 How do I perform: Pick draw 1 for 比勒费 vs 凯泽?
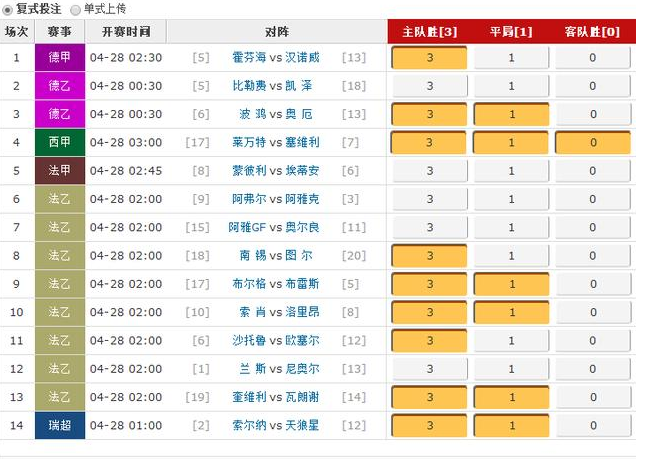pyautogui.click(x=511, y=86)
